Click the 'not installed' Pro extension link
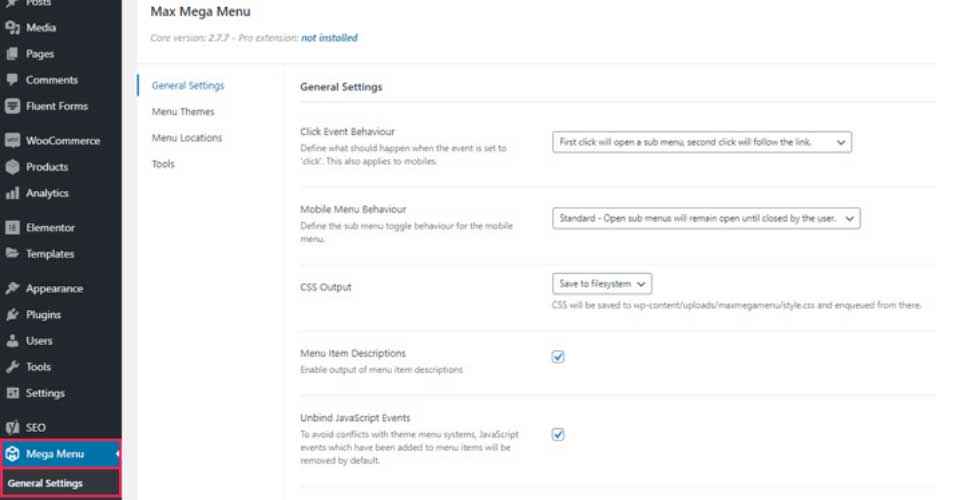The width and height of the screenshot is (955, 500). pyautogui.click(x=329, y=38)
